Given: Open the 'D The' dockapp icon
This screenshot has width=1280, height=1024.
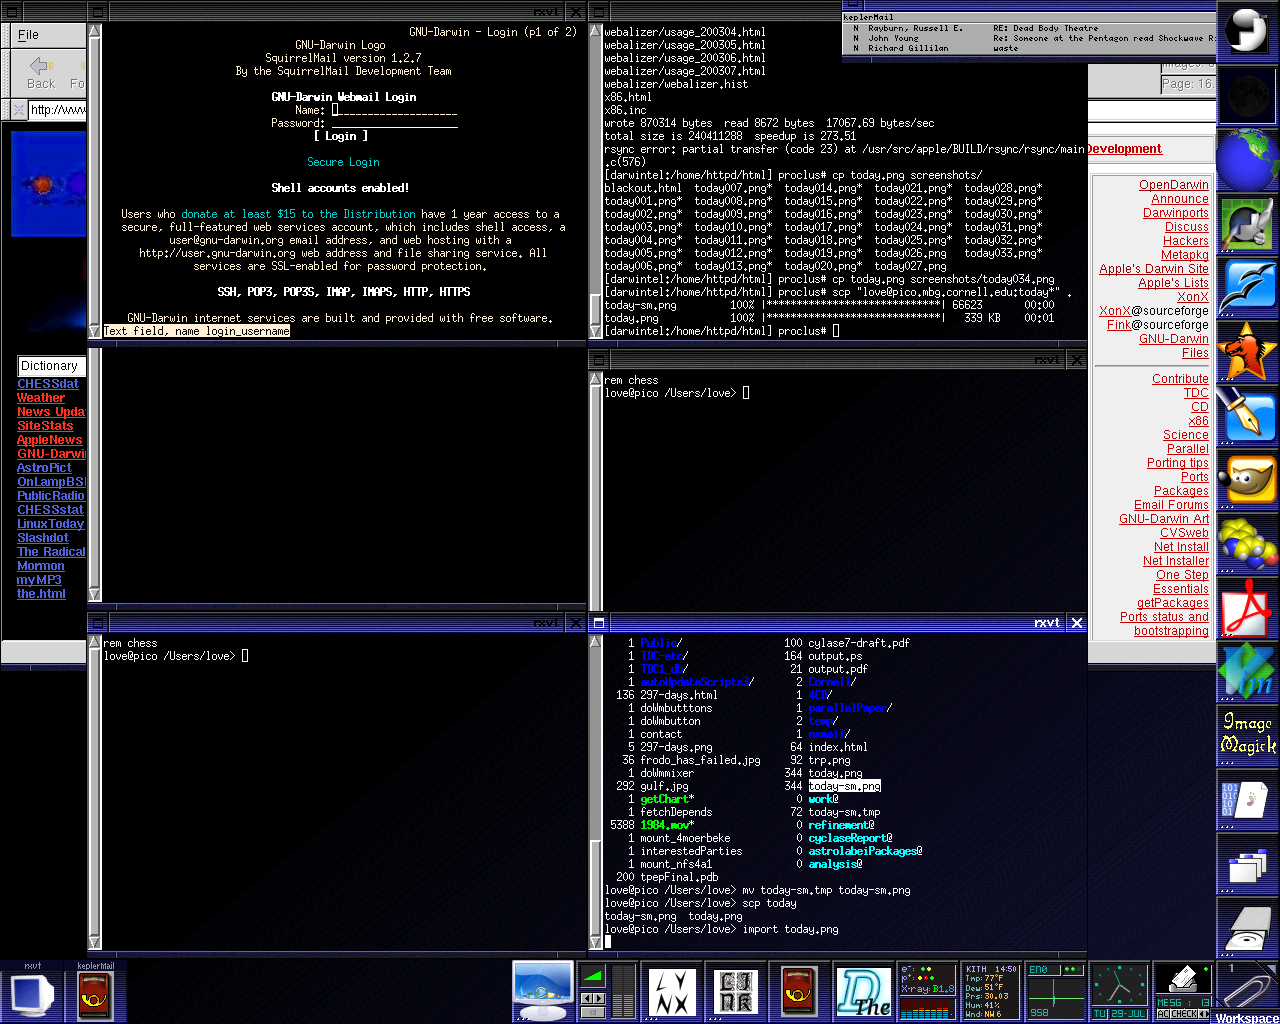Looking at the screenshot, I should (x=863, y=992).
